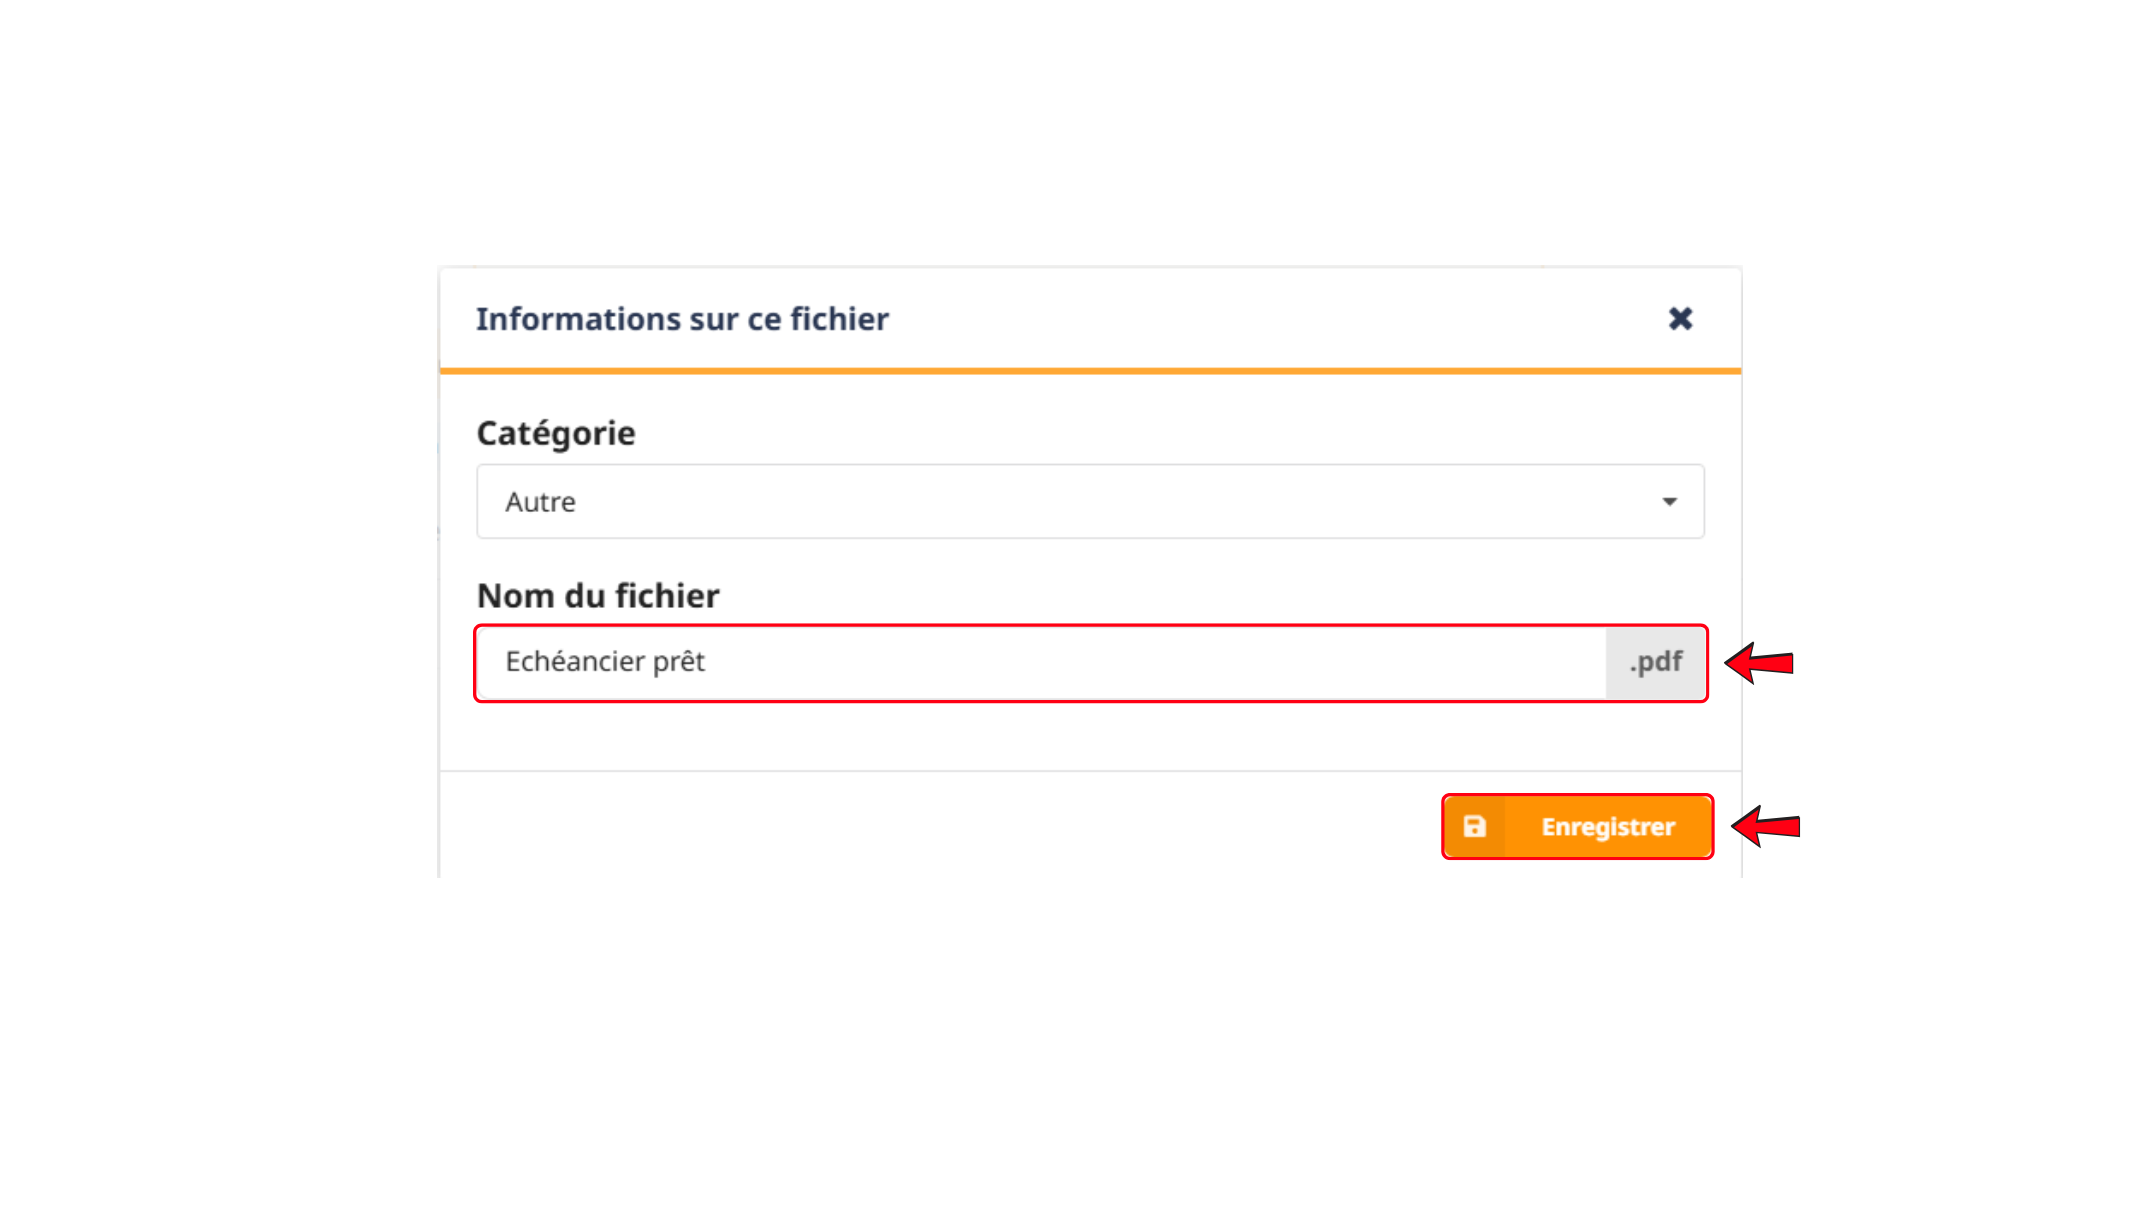Save changes with the Enregistrer button

(1577, 827)
